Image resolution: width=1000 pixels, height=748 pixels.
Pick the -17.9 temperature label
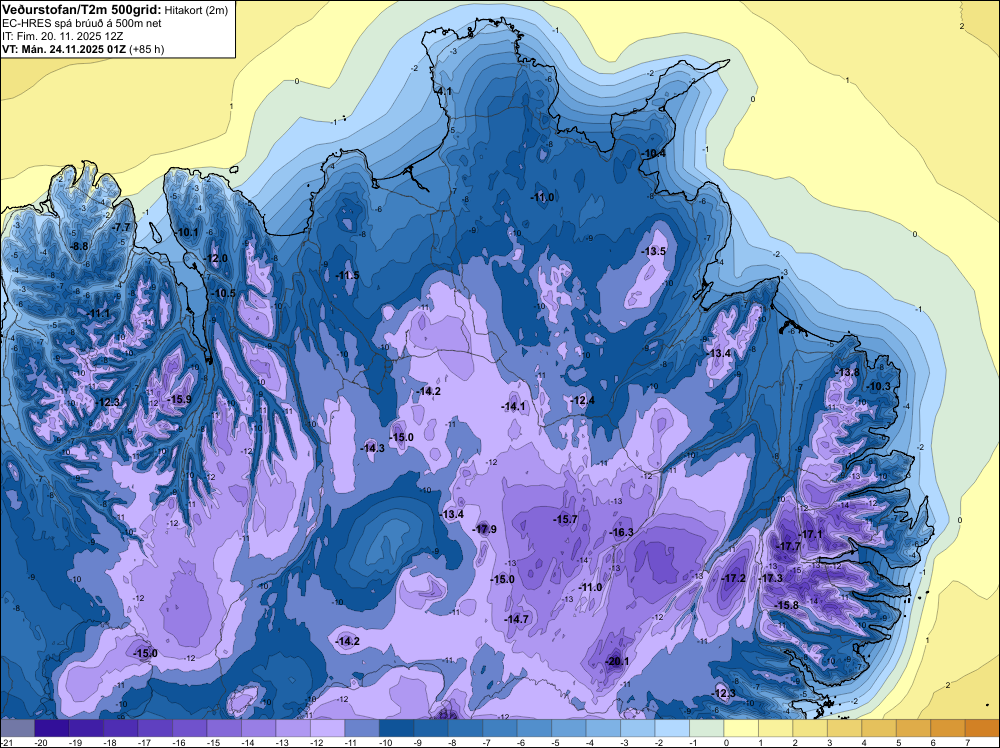tap(485, 529)
